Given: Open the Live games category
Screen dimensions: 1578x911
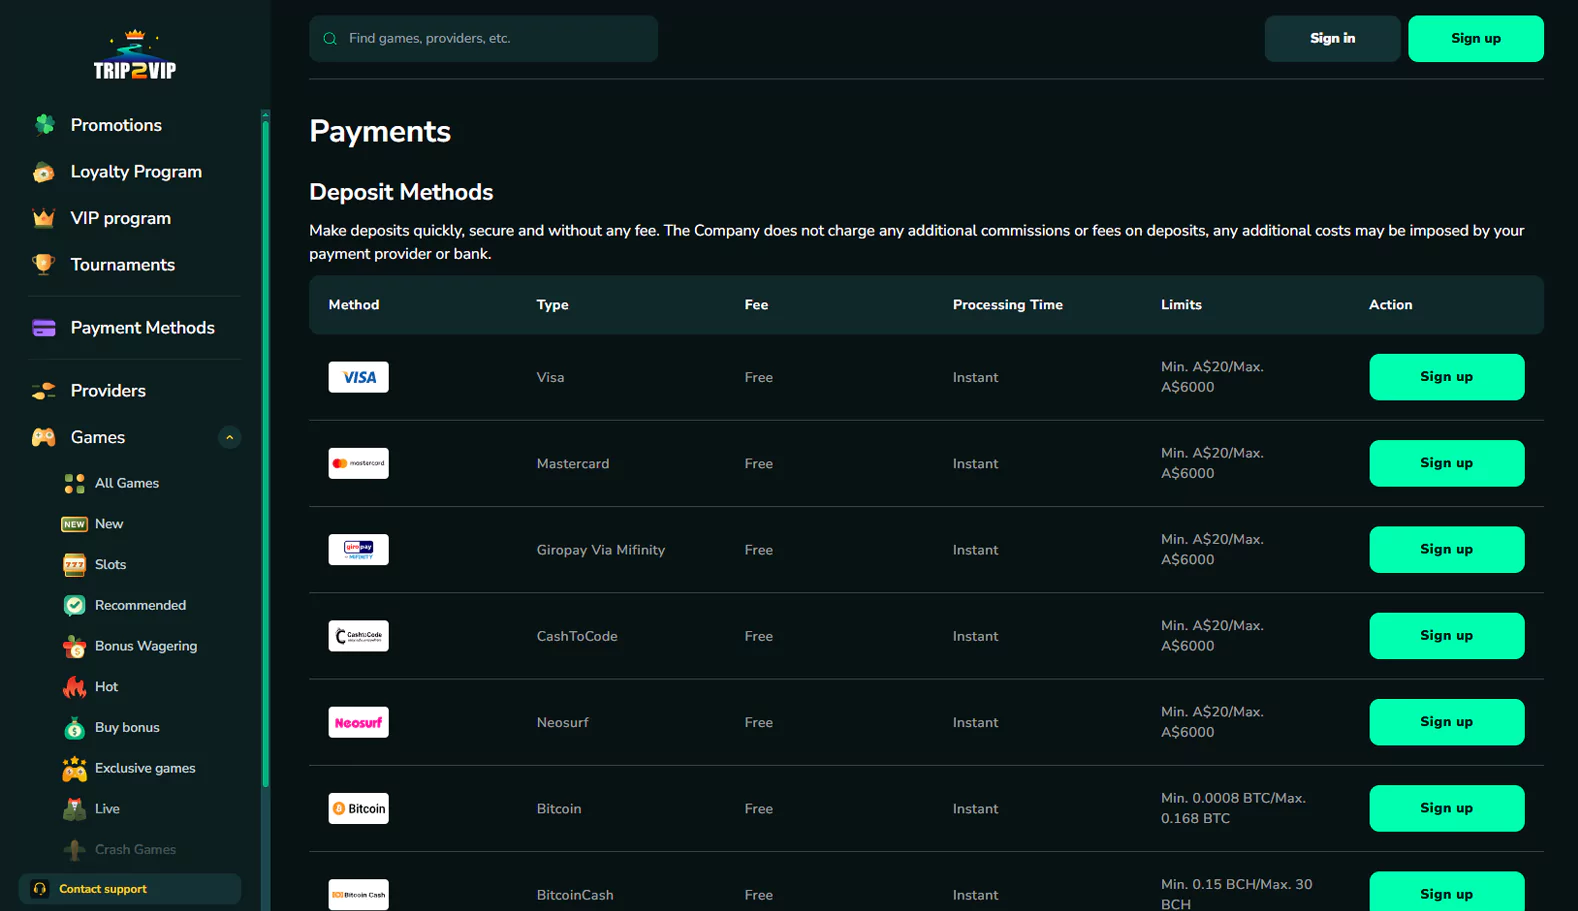Looking at the screenshot, I should (107, 809).
